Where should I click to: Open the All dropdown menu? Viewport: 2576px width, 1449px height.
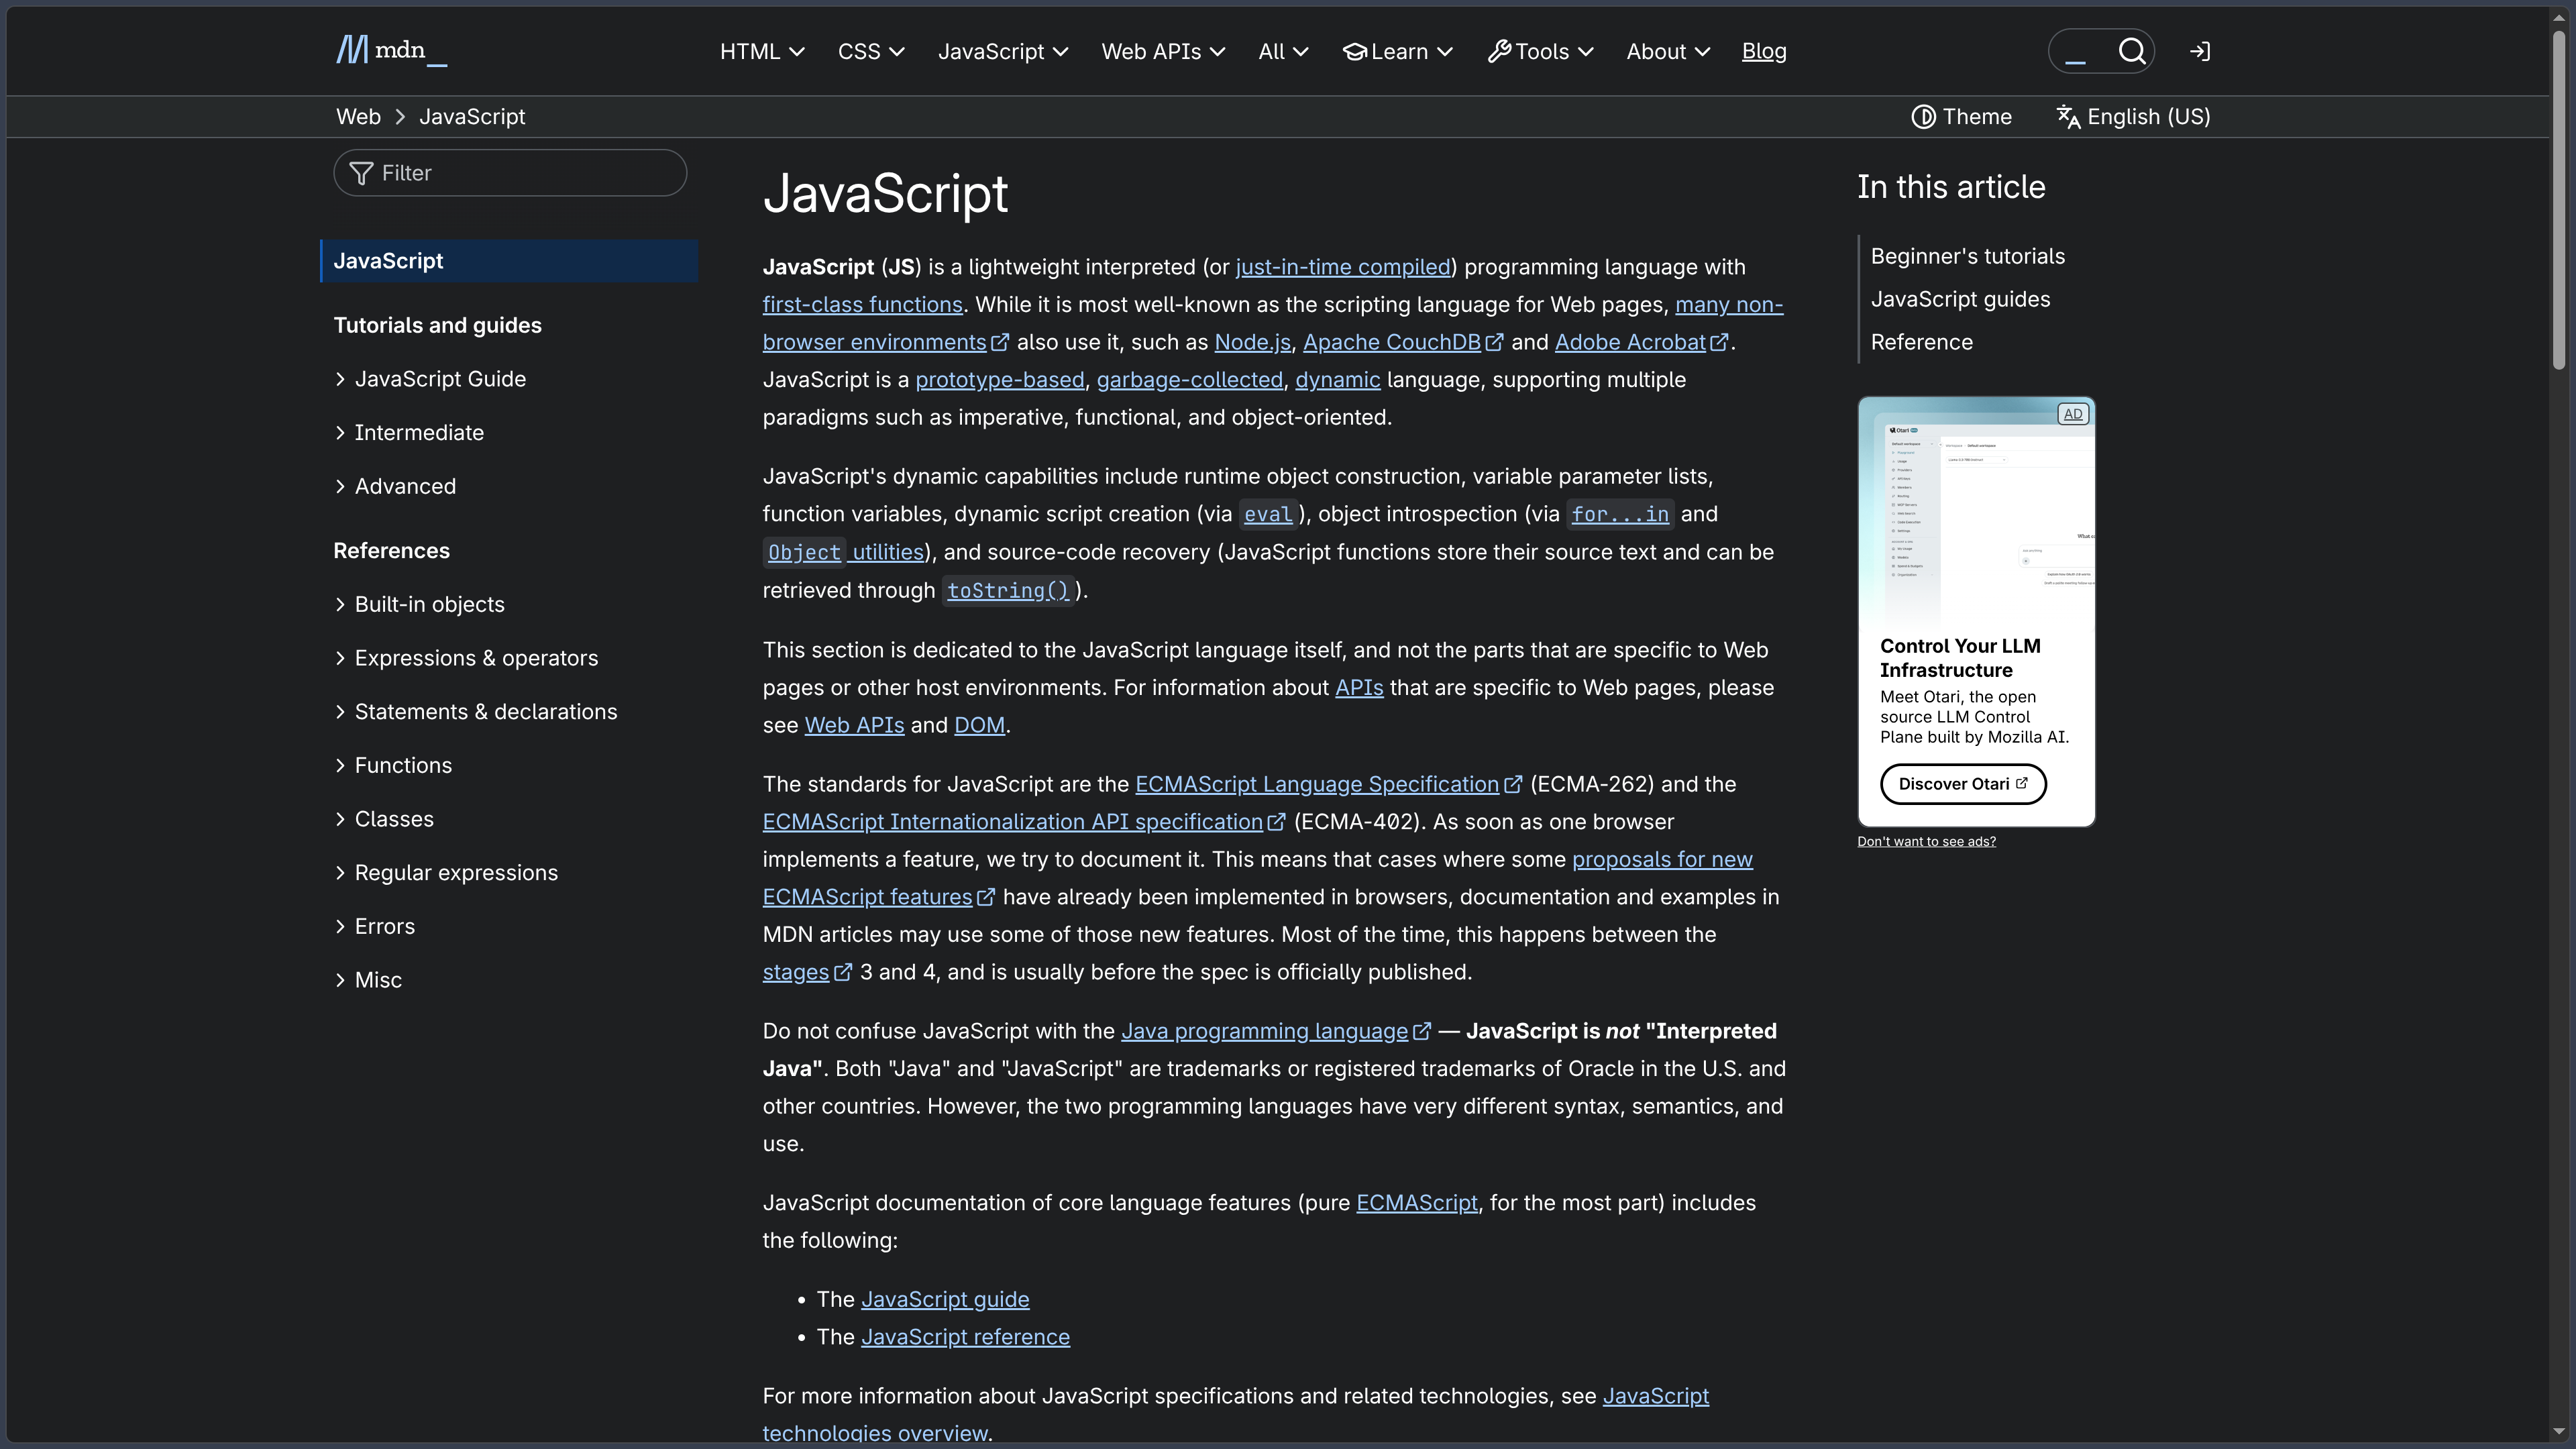[1283, 51]
